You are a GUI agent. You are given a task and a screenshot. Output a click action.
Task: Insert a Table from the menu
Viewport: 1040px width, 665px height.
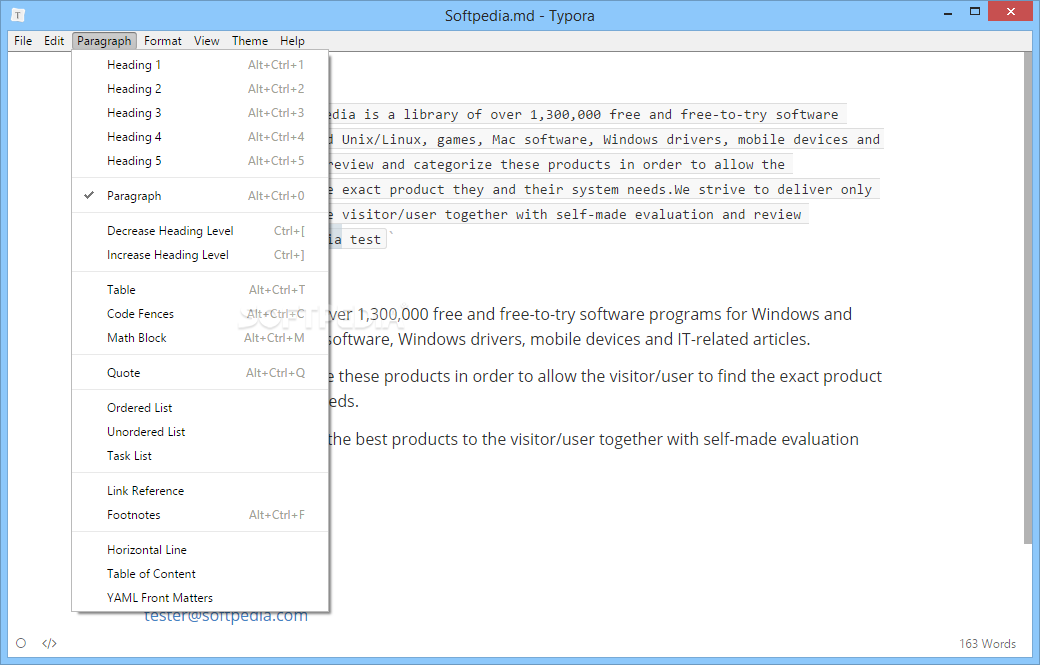(200, 290)
